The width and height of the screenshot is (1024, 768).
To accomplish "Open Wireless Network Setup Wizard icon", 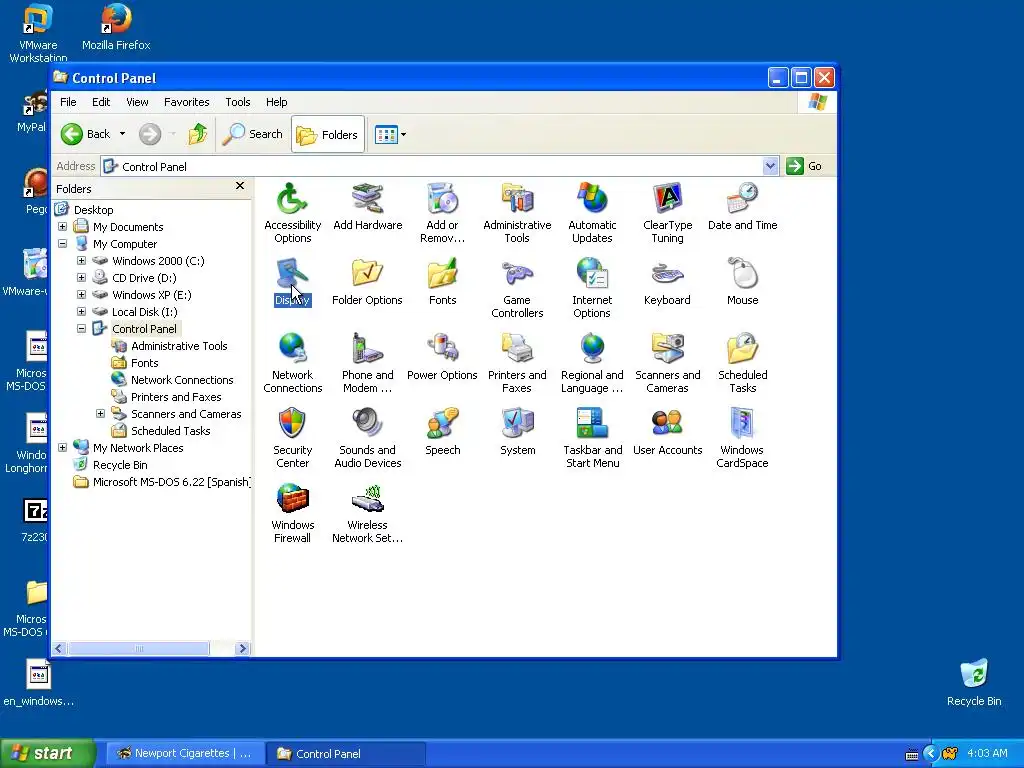I will (x=367, y=513).
